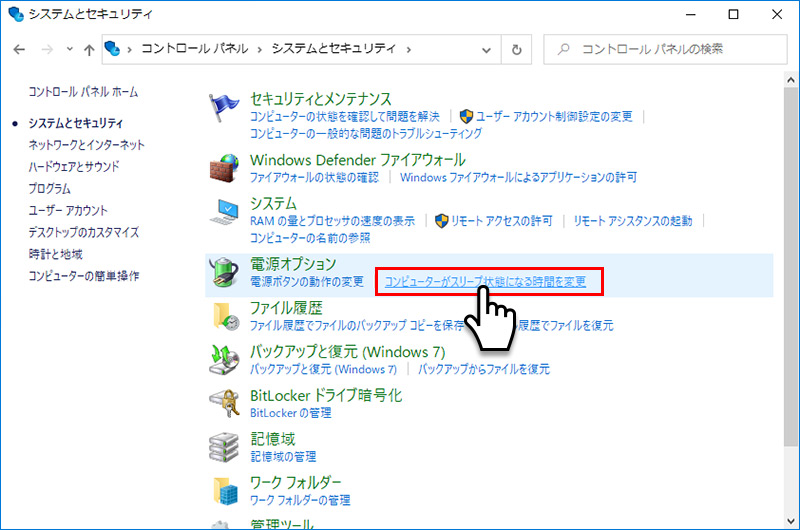Expand chevron after システムとセキュリティ breadcrumb
Screen dimensions: 800x530
coord(409,49)
